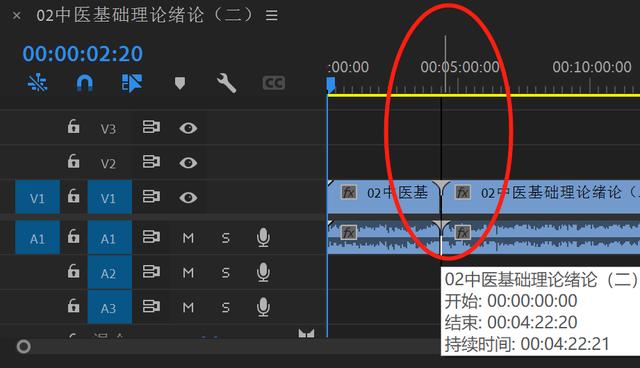The height and width of the screenshot is (368, 640).
Task: Click the V2 track label
Action: click(x=108, y=164)
